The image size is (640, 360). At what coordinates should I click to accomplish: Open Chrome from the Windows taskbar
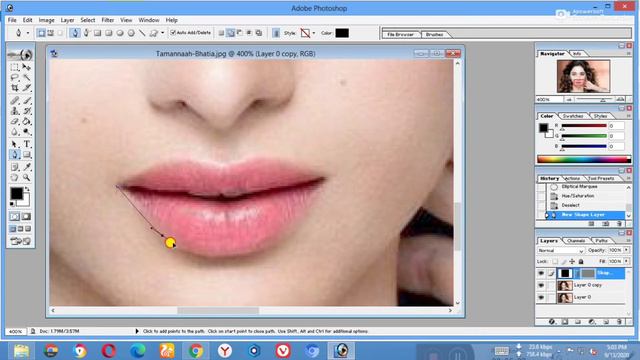click(x=196, y=351)
